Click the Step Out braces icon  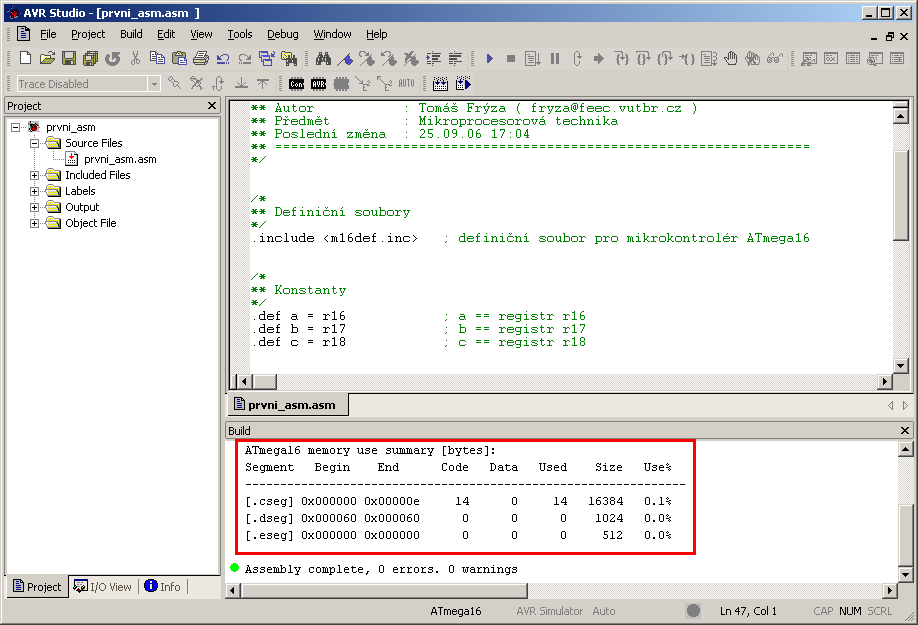pos(664,58)
